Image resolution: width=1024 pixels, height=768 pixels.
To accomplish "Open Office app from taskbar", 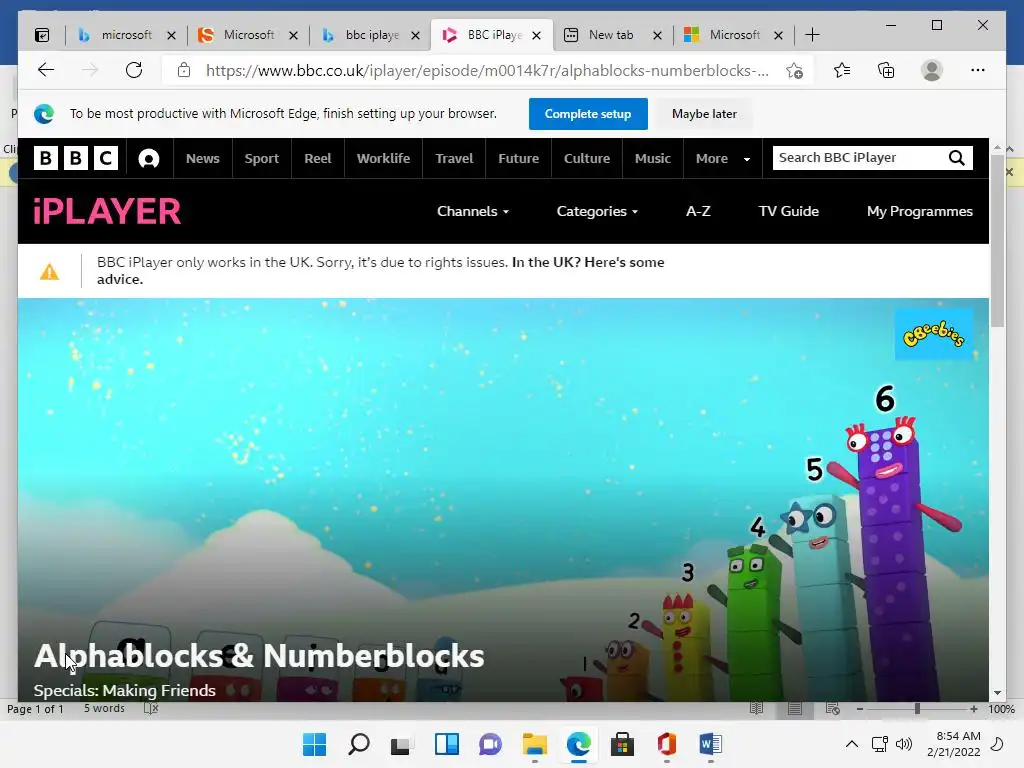I will point(666,744).
